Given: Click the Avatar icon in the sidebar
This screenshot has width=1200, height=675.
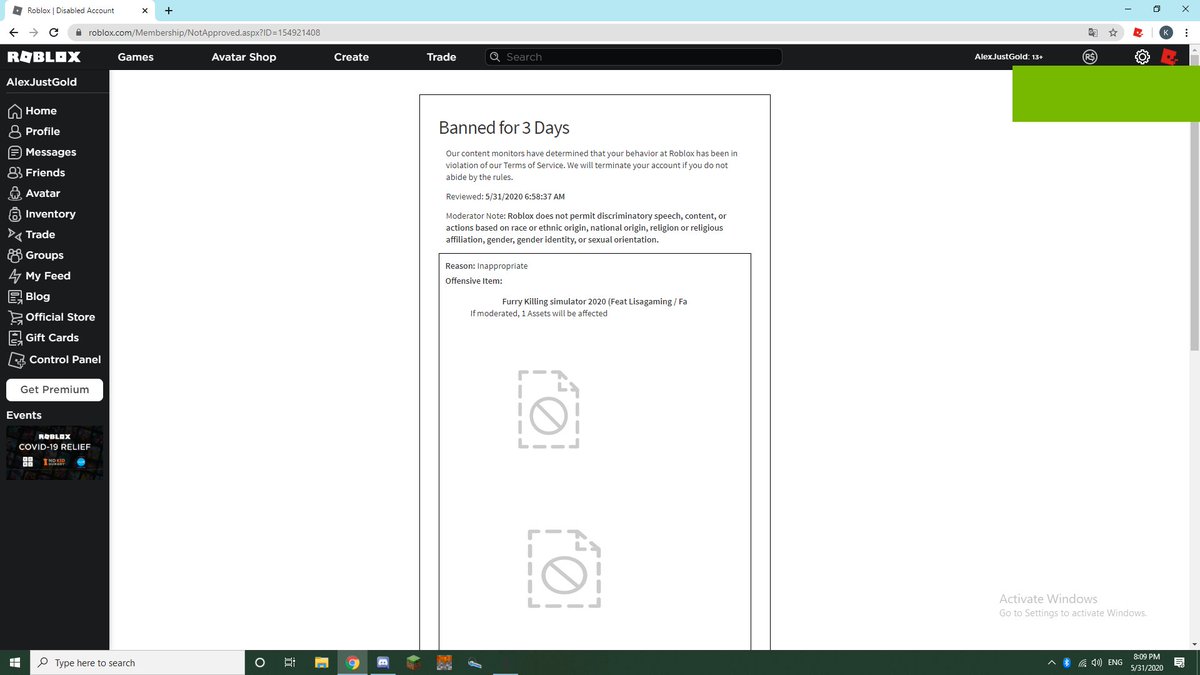Looking at the screenshot, I should point(14,194).
